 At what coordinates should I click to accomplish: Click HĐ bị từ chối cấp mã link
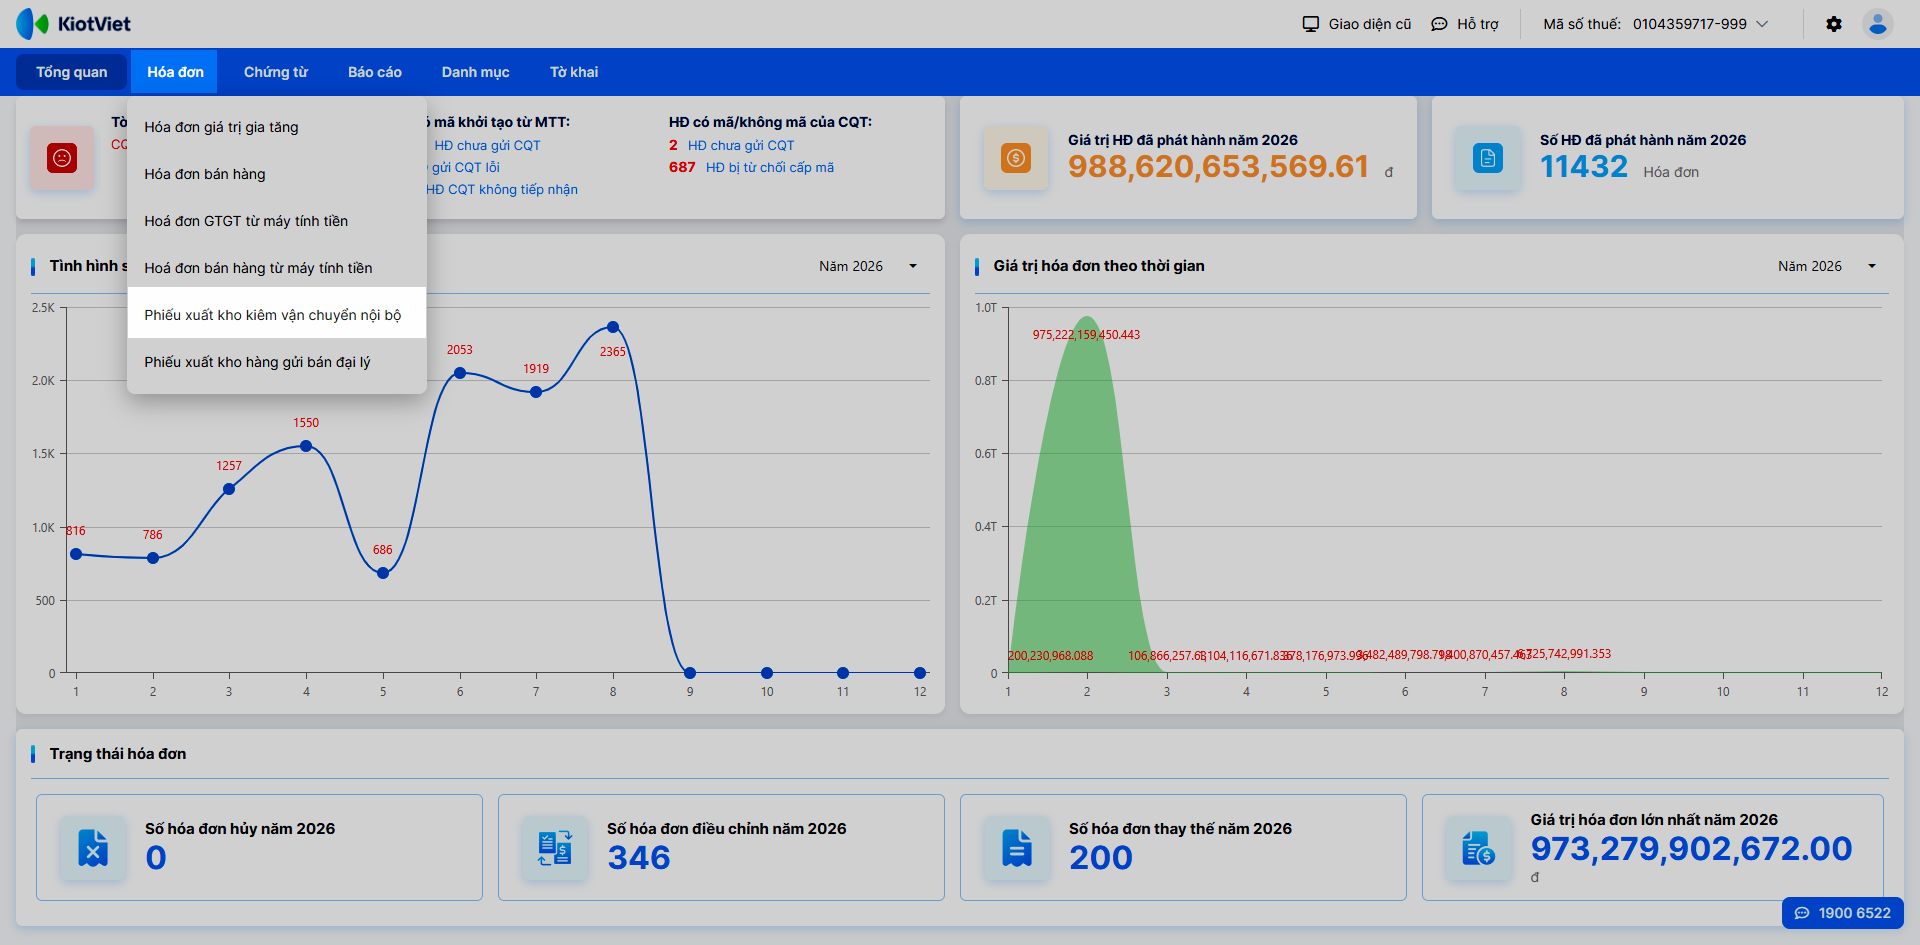pos(769,167)
